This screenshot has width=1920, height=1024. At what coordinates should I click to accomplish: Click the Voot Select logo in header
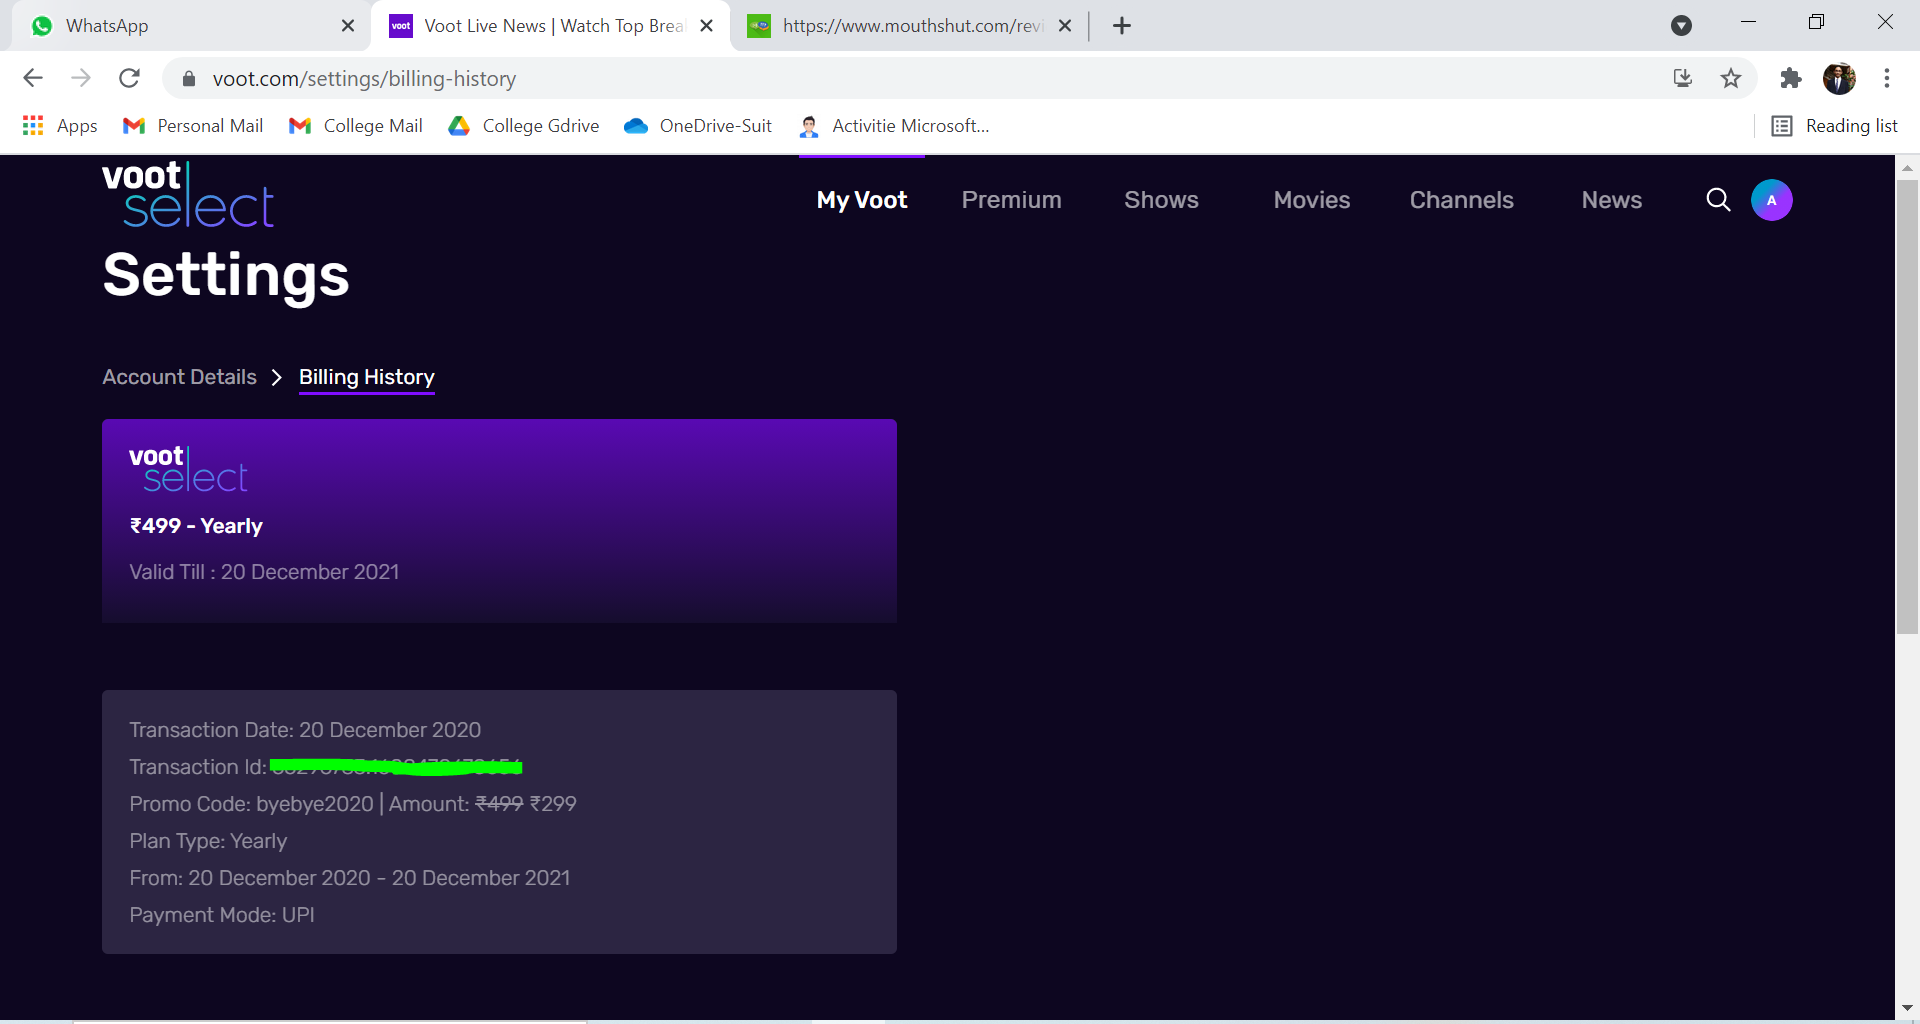tap(187, 195)
